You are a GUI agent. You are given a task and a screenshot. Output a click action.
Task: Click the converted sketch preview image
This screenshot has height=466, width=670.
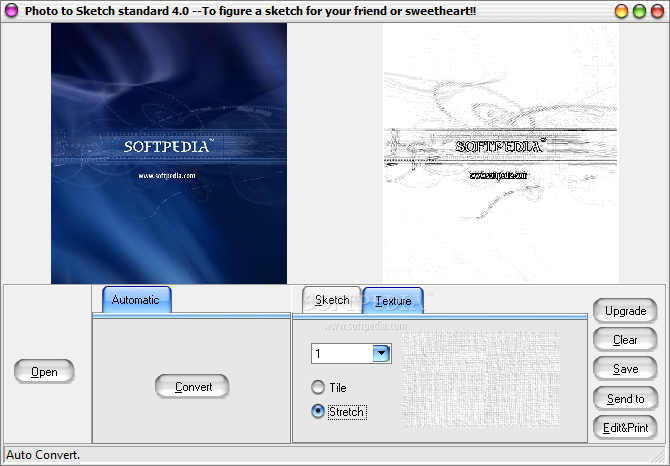click(501, 153)
